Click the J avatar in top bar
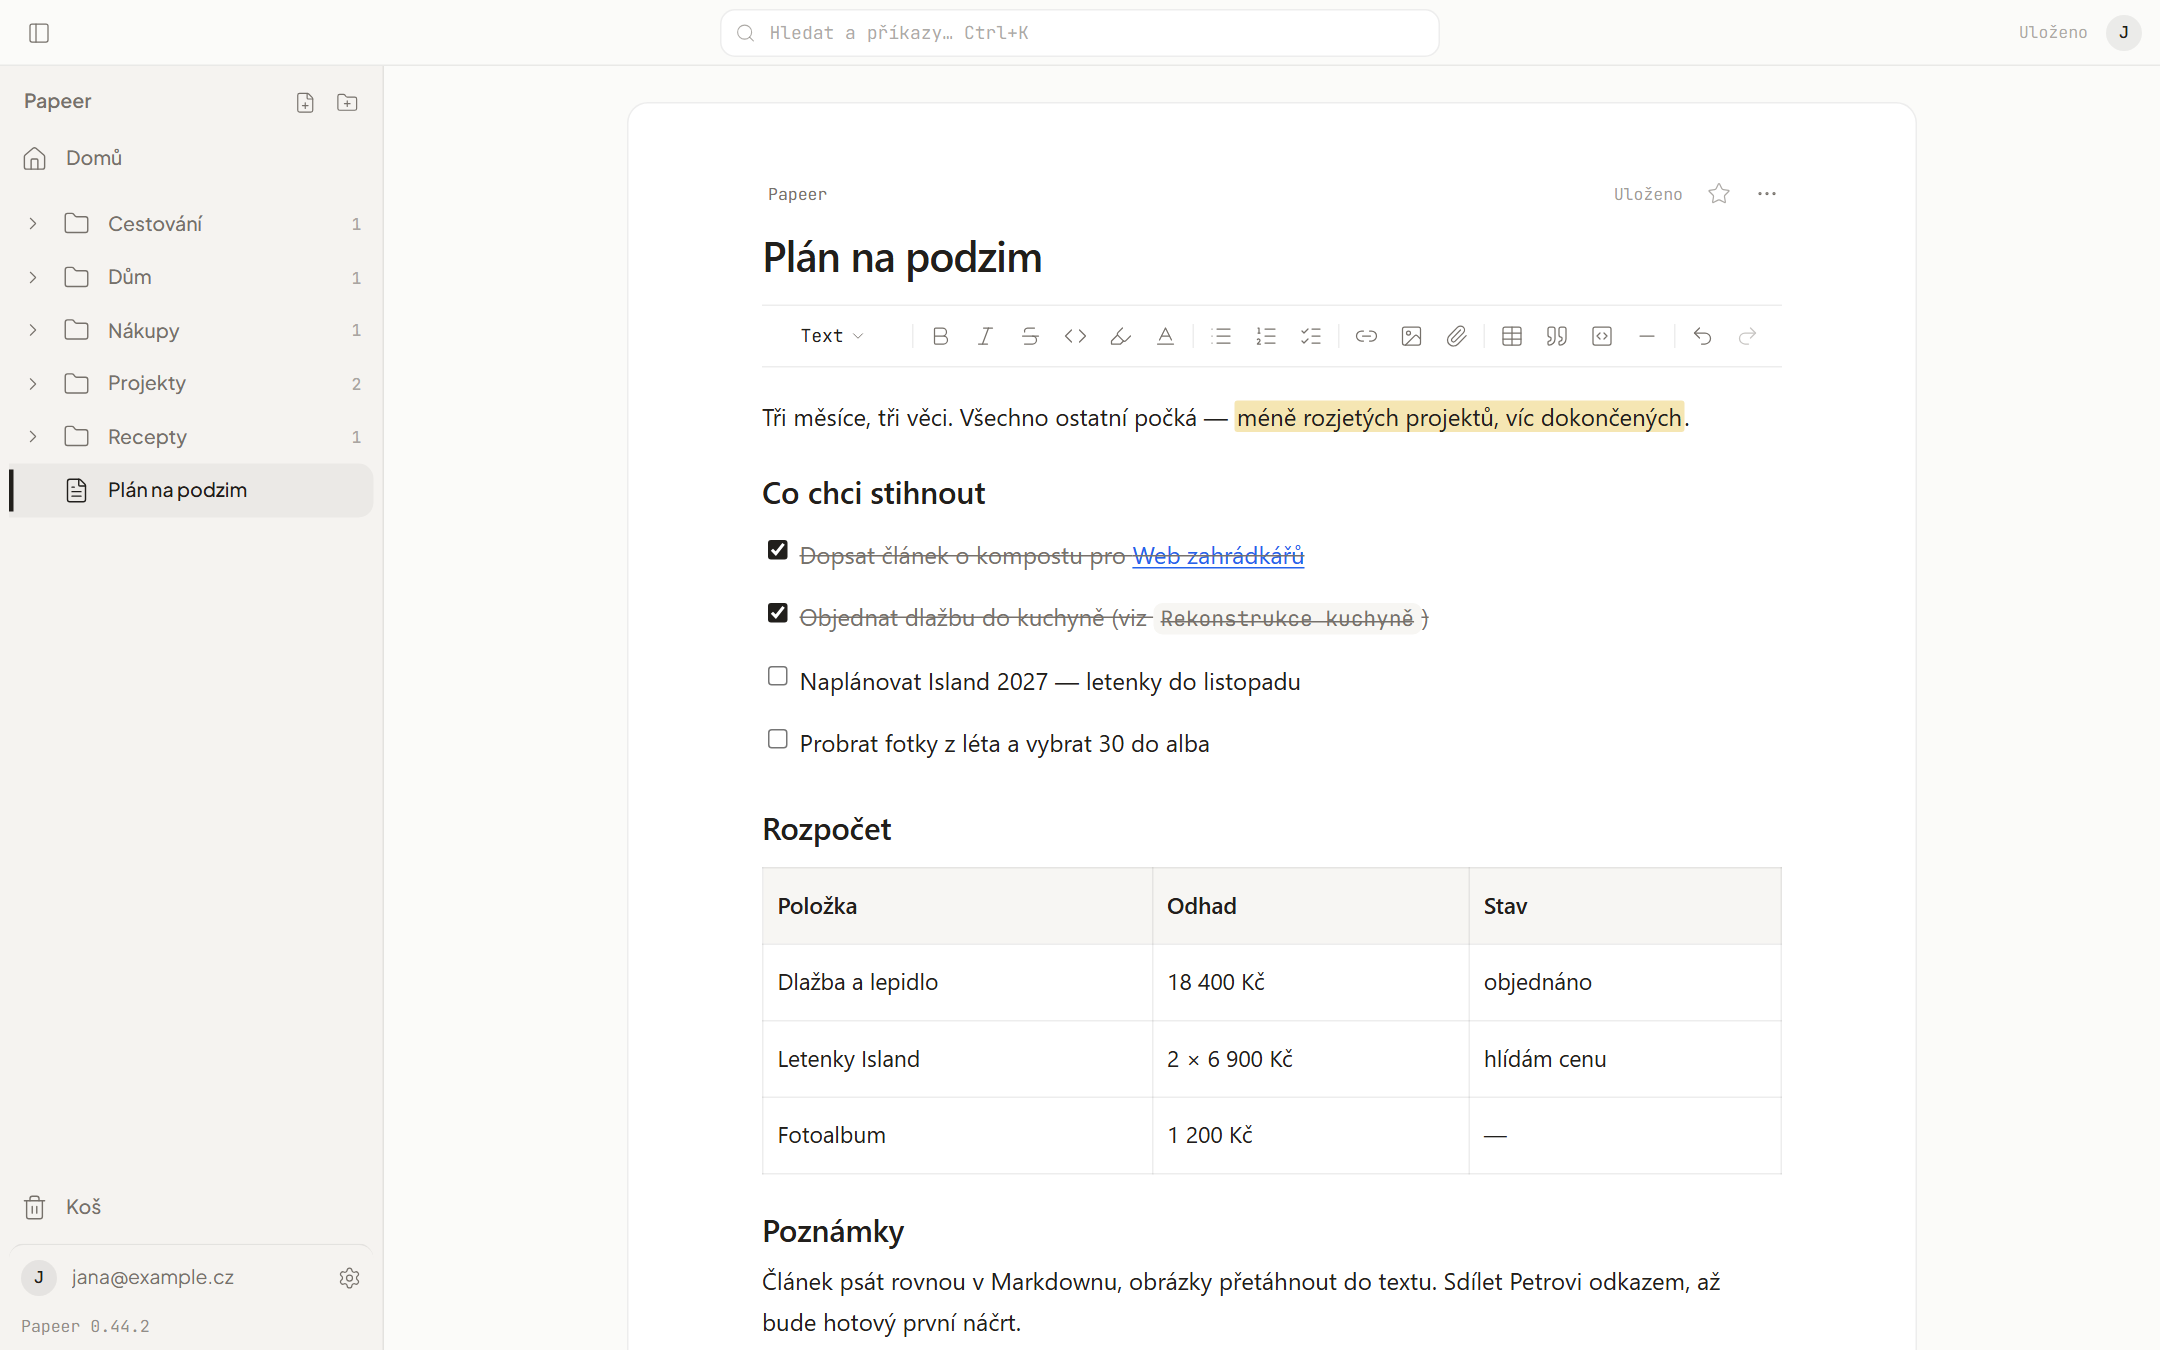The image size is (2160, 1350). click(2124, 33)
